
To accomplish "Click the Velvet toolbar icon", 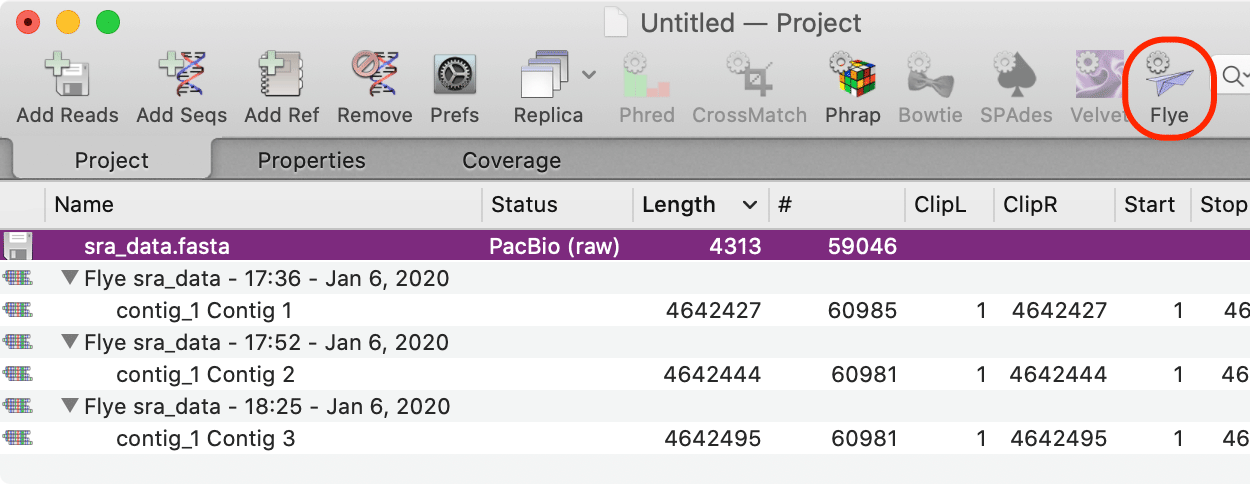I will 1098,76.
